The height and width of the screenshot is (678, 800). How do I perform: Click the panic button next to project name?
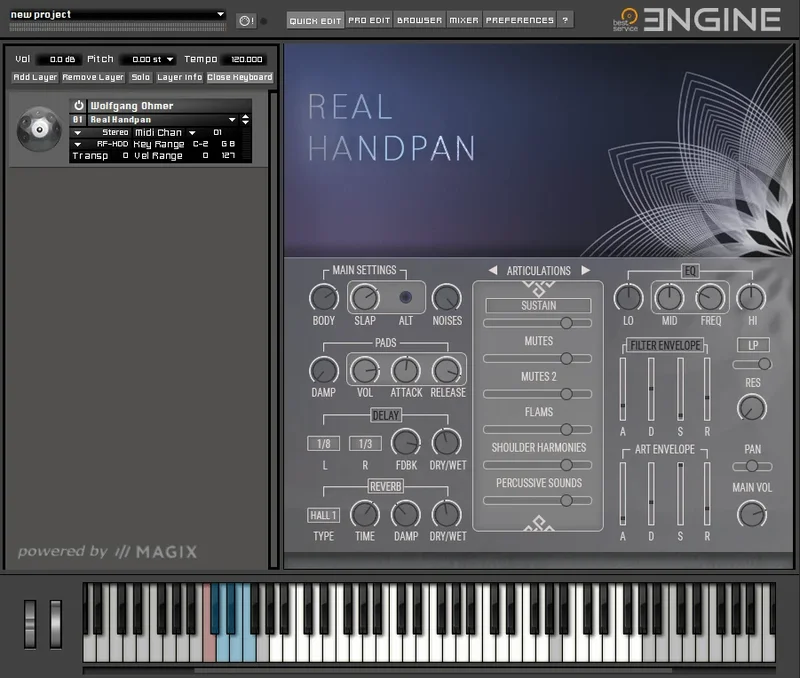point(246,21)
